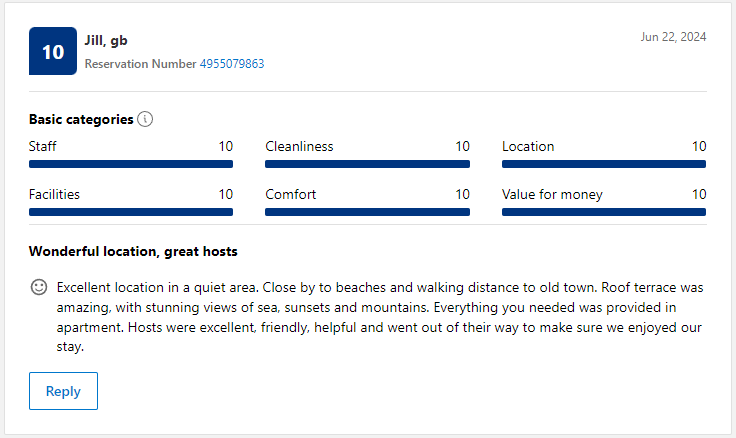This screenshot has width=736, height=438.
Task: Click the Value for money rating bar
Action: click(x=604, y=212)
